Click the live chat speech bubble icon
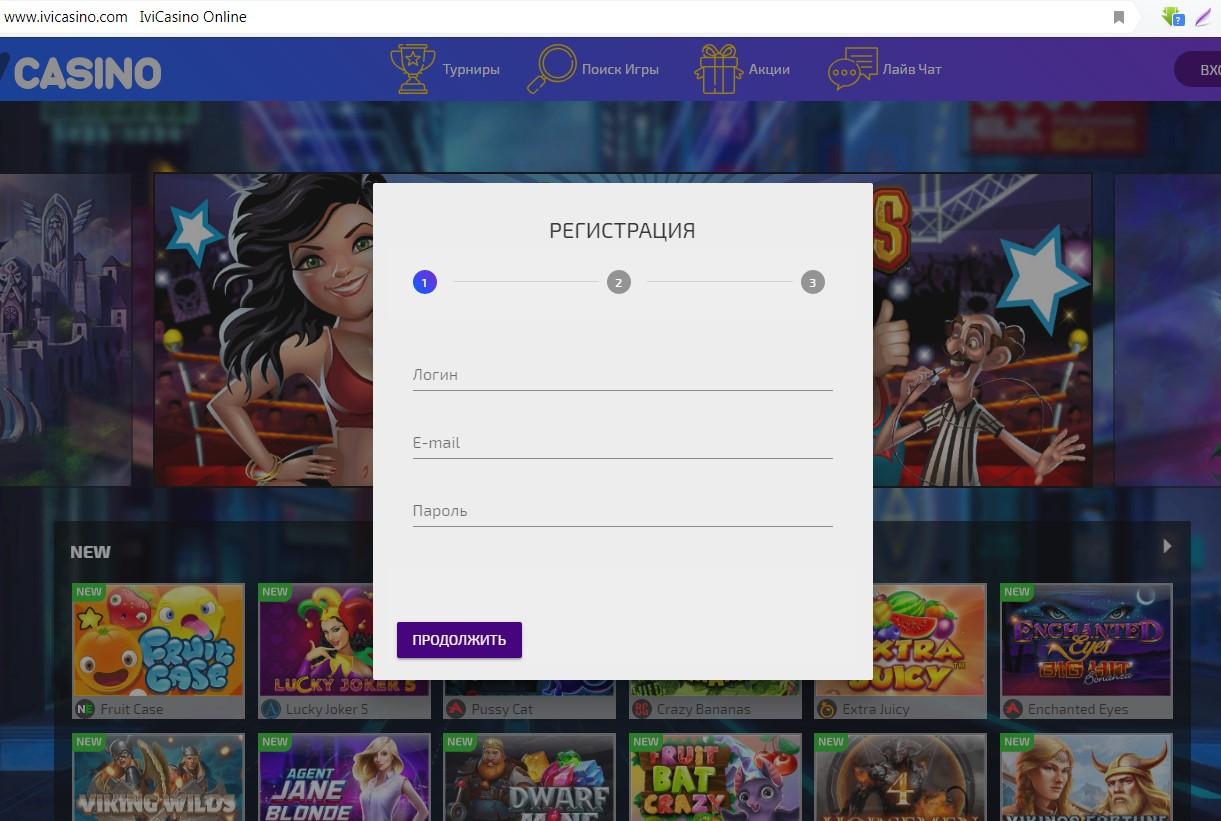The width and height of the screenshot is (1221, 821). pos(853,70)
